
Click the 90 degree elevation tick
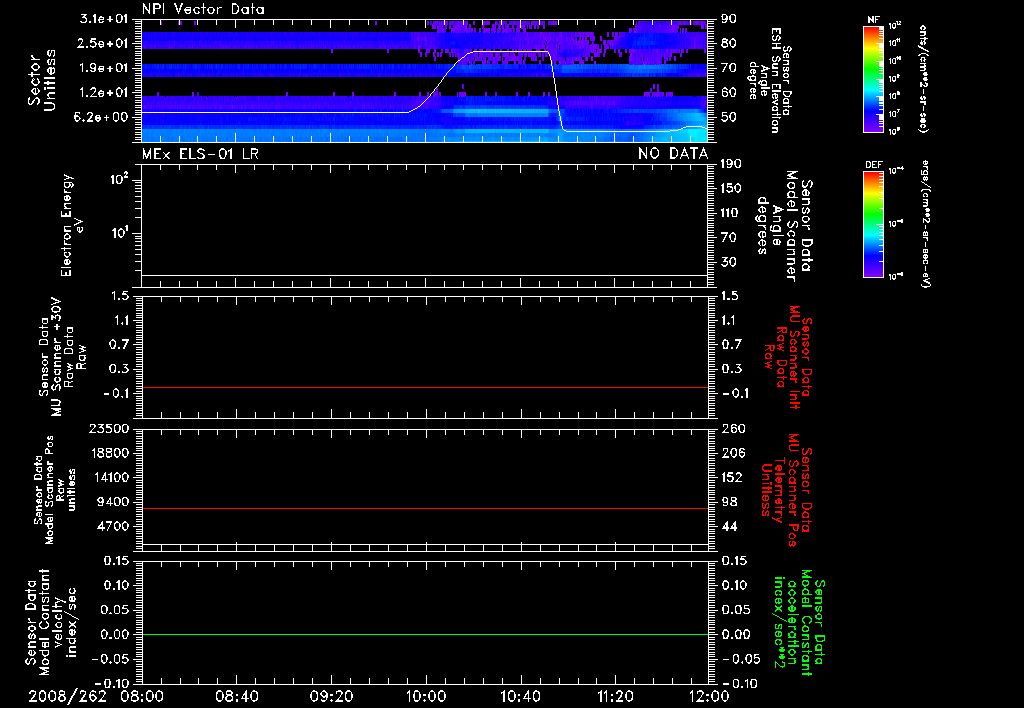coord(728,18)
